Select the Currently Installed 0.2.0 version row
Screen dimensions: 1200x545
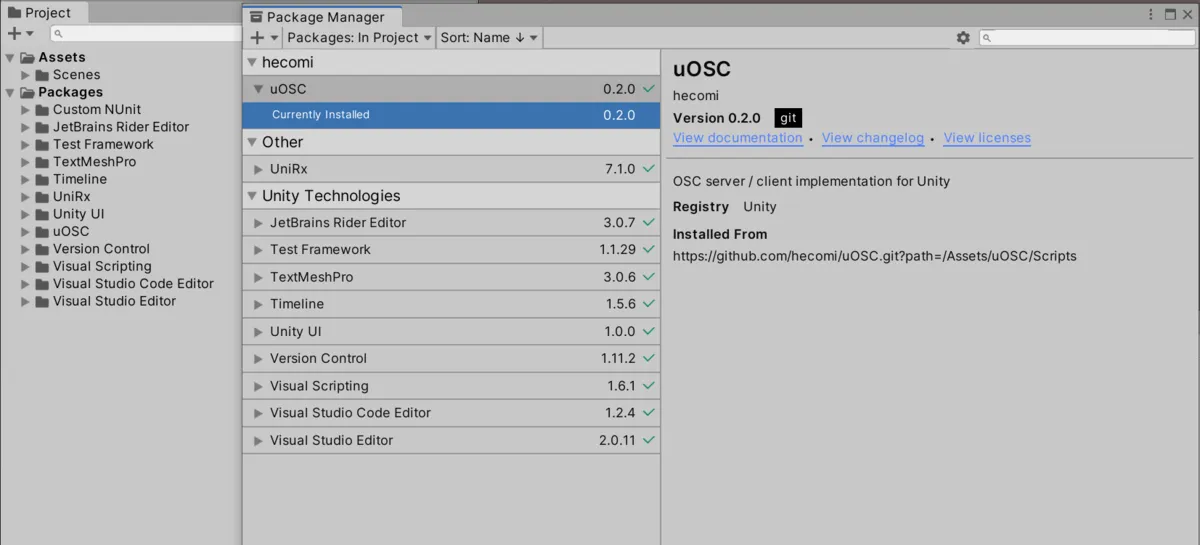coord(450,115)
